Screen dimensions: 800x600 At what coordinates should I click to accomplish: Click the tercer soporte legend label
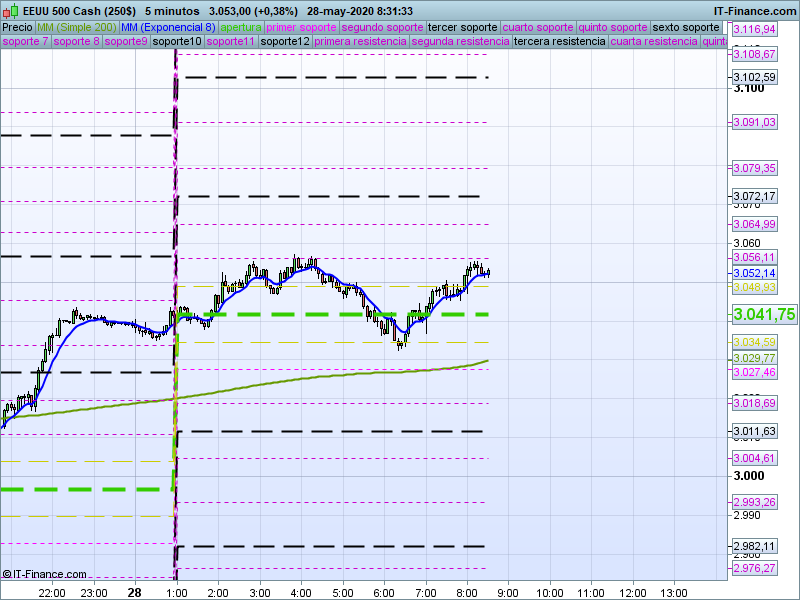tap(462, 27)
